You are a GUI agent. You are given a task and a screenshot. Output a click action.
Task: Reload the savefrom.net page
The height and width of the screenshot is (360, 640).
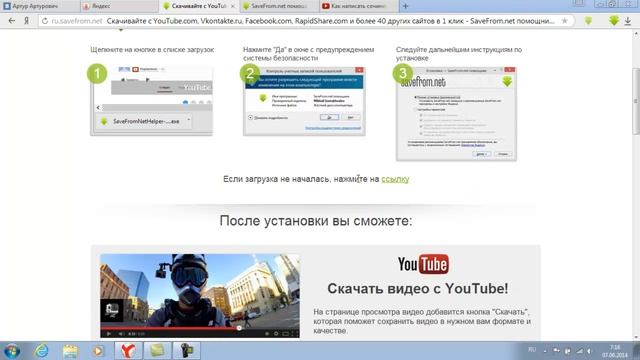[44, 21]
